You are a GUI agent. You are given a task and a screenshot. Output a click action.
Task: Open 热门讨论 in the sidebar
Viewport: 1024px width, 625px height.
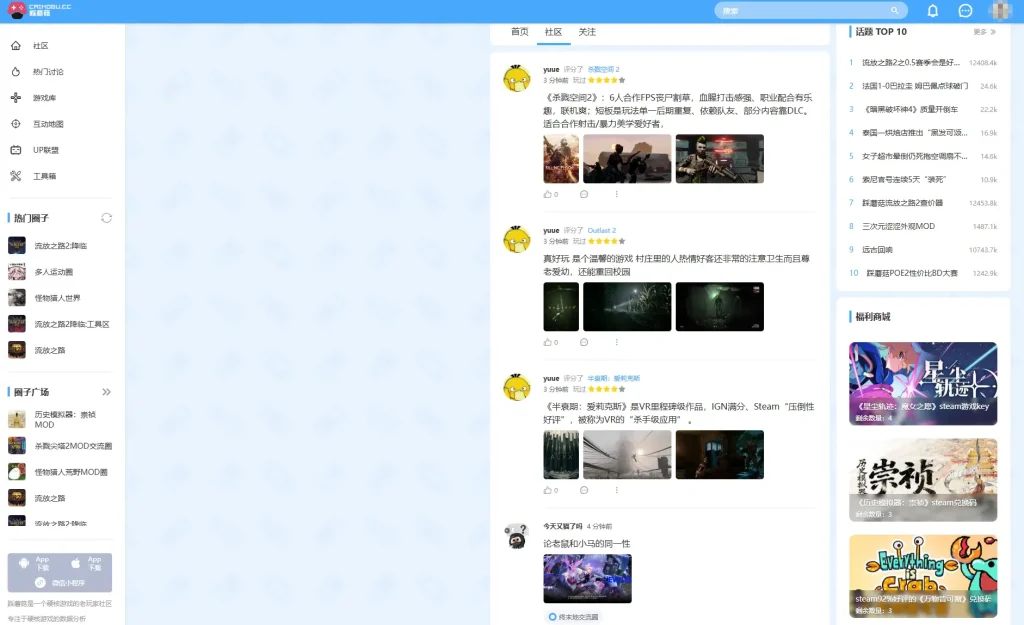pyautogui.click(x=38, y=72)
